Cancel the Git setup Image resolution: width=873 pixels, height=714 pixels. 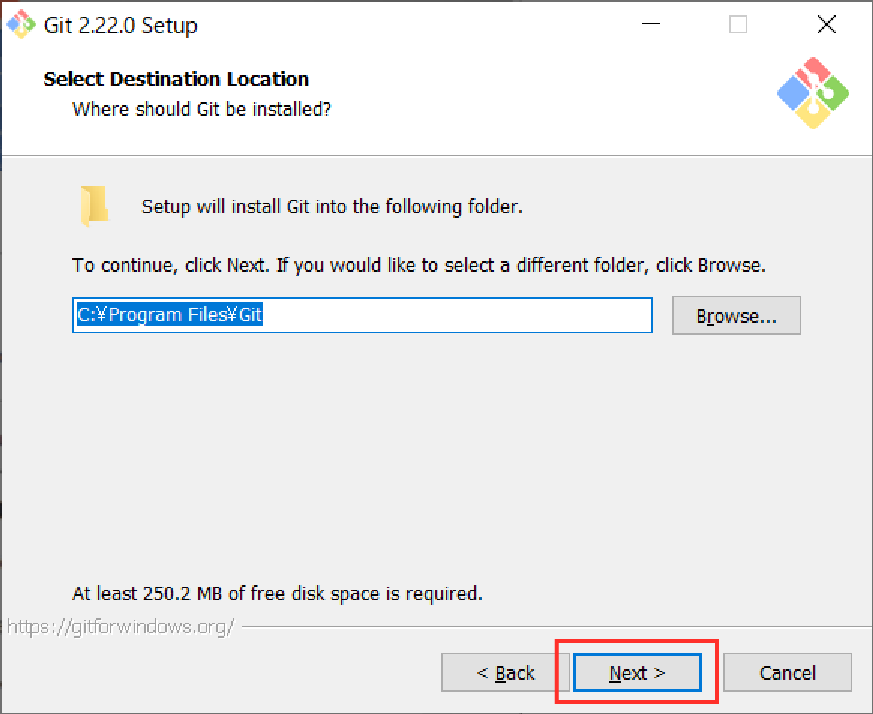(x=787, y=673)
